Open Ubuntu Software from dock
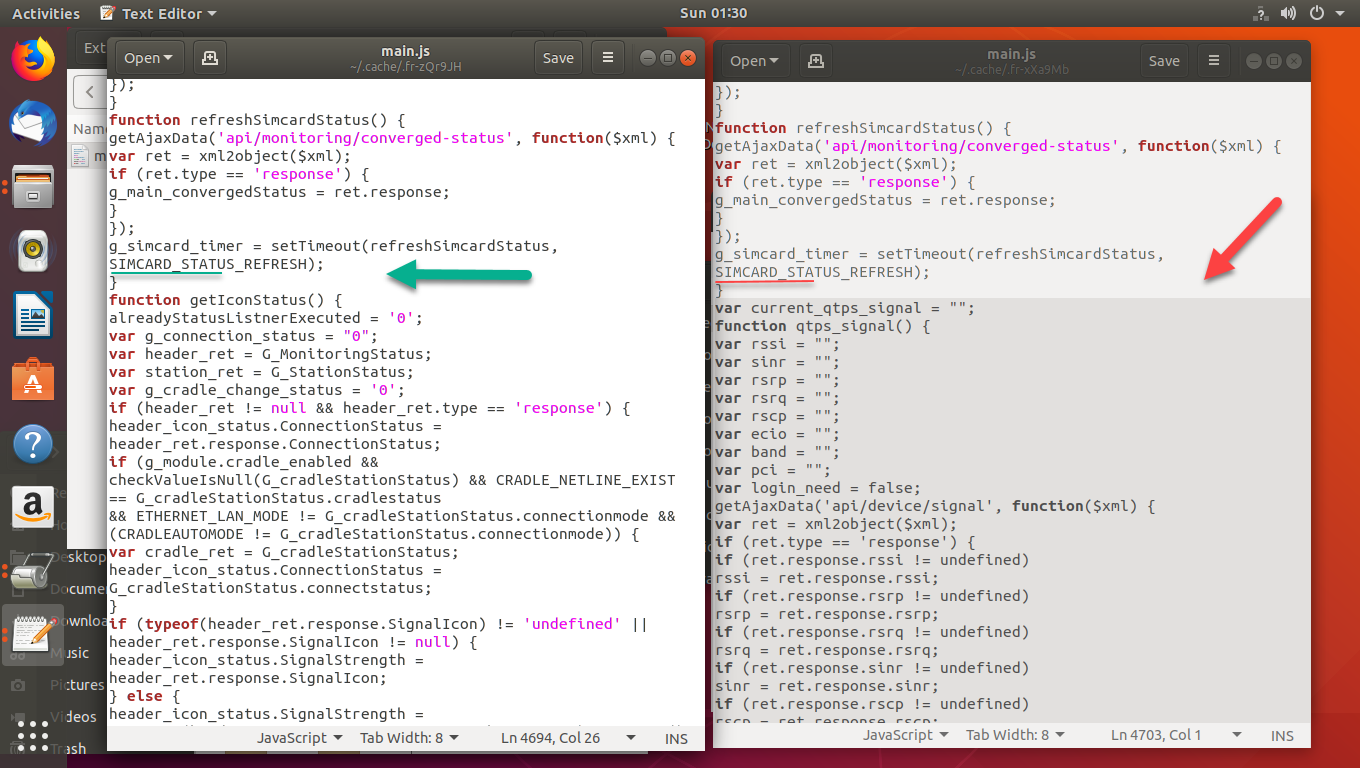Viewport: 1360px width, 768px height. click(33, 381)
